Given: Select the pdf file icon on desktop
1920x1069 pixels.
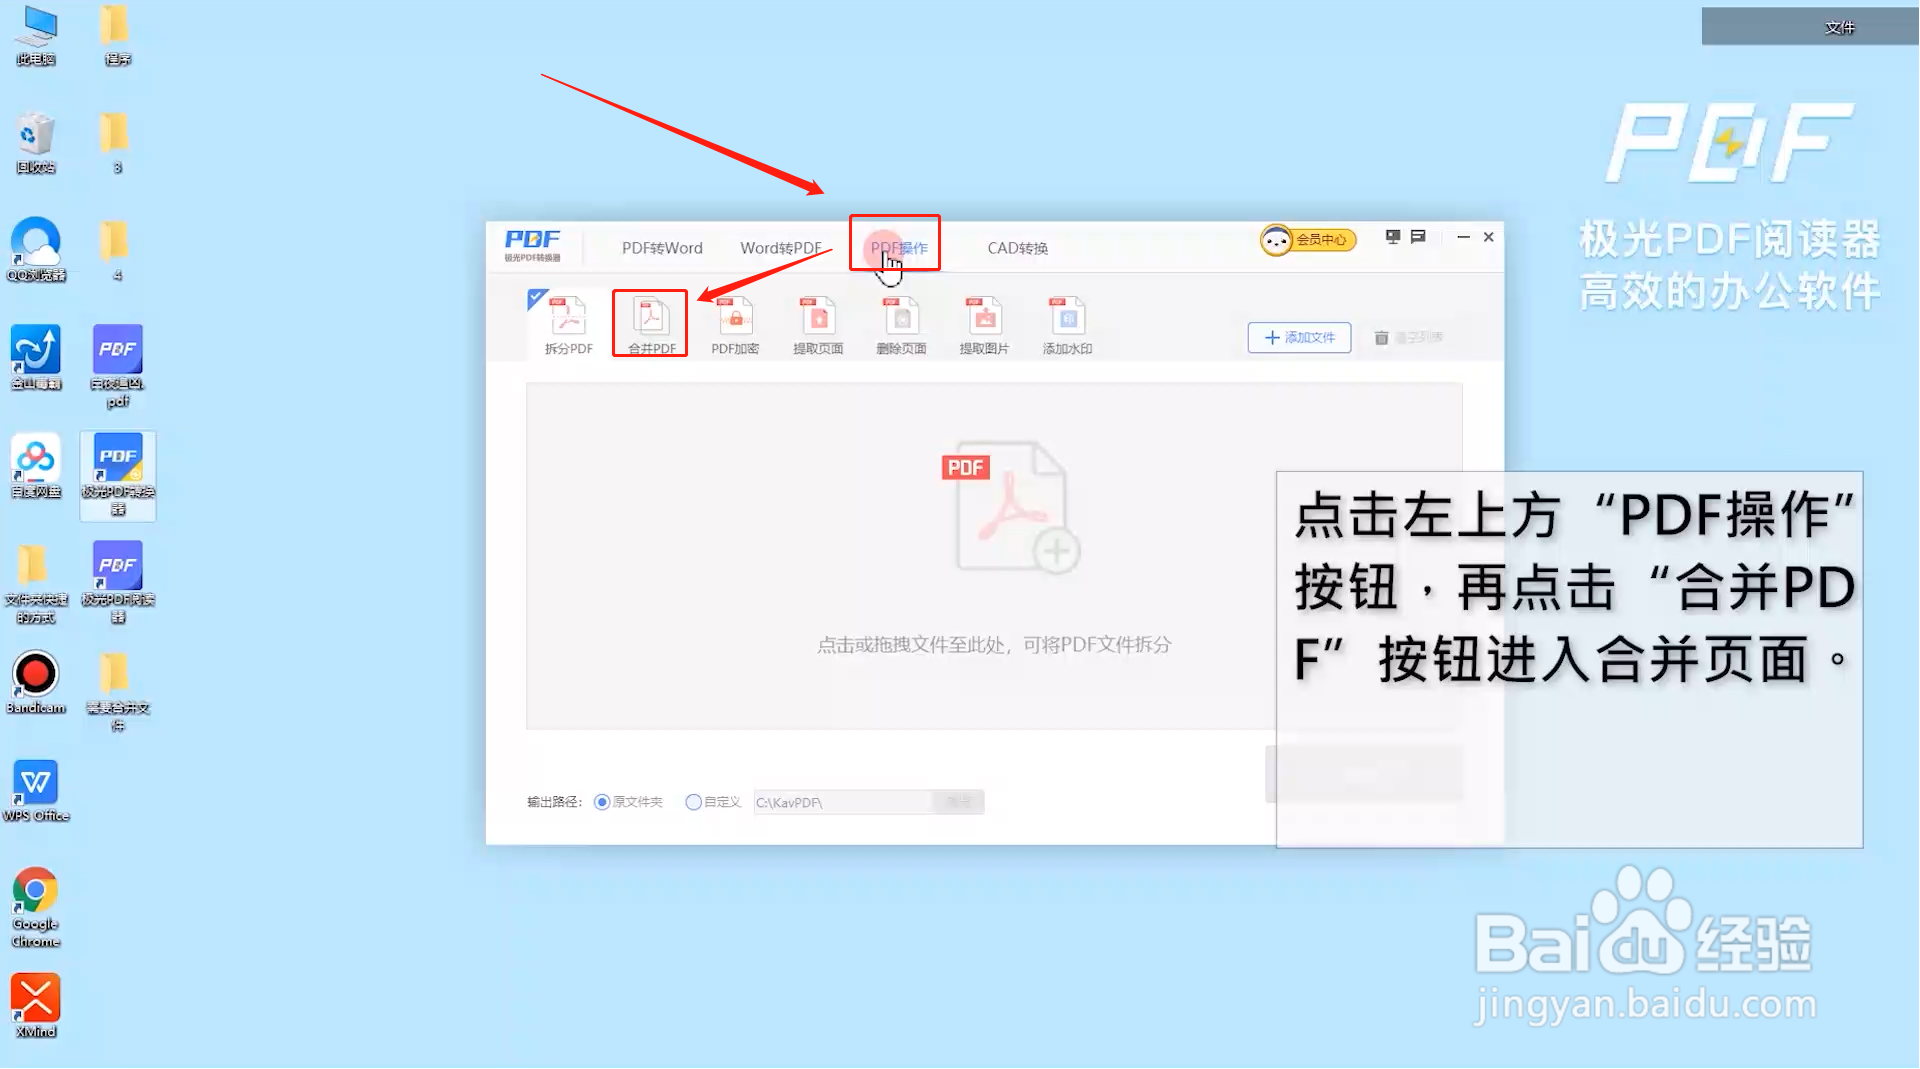Looking at the screenshot, I should (x=118, y=367).
